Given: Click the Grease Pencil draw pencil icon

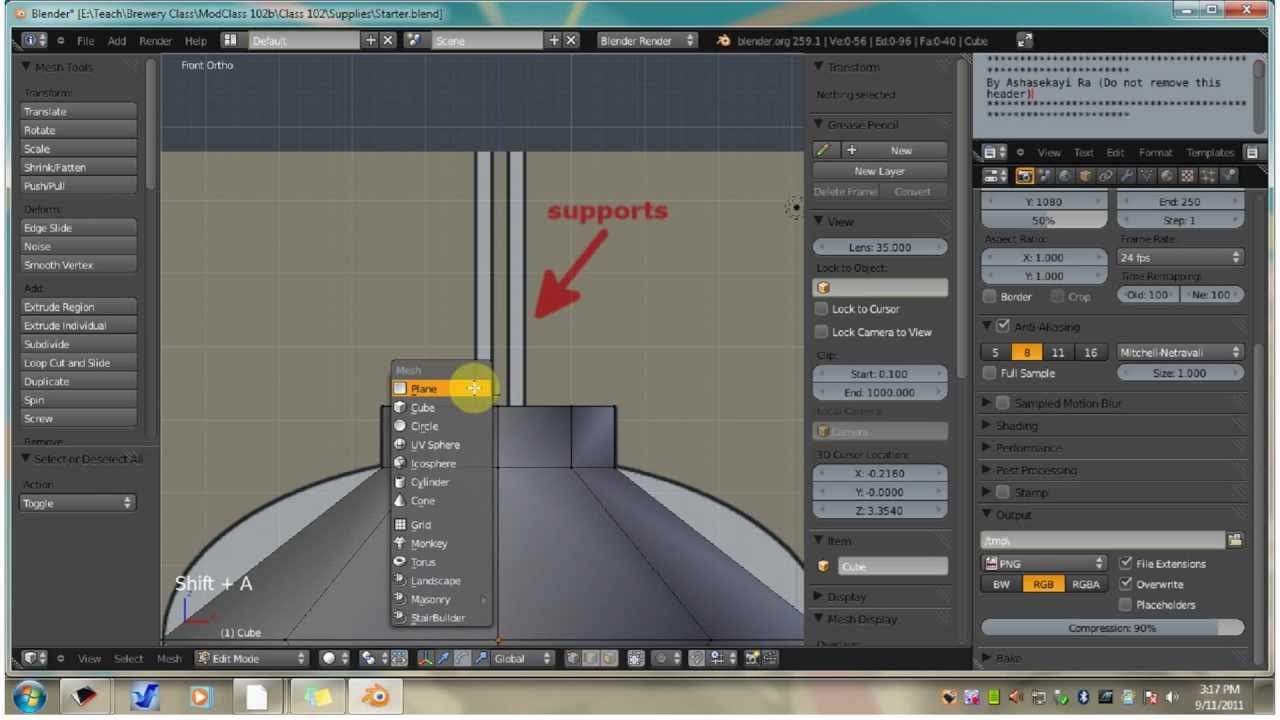Looking at the screenshot, I should [823, 150].
